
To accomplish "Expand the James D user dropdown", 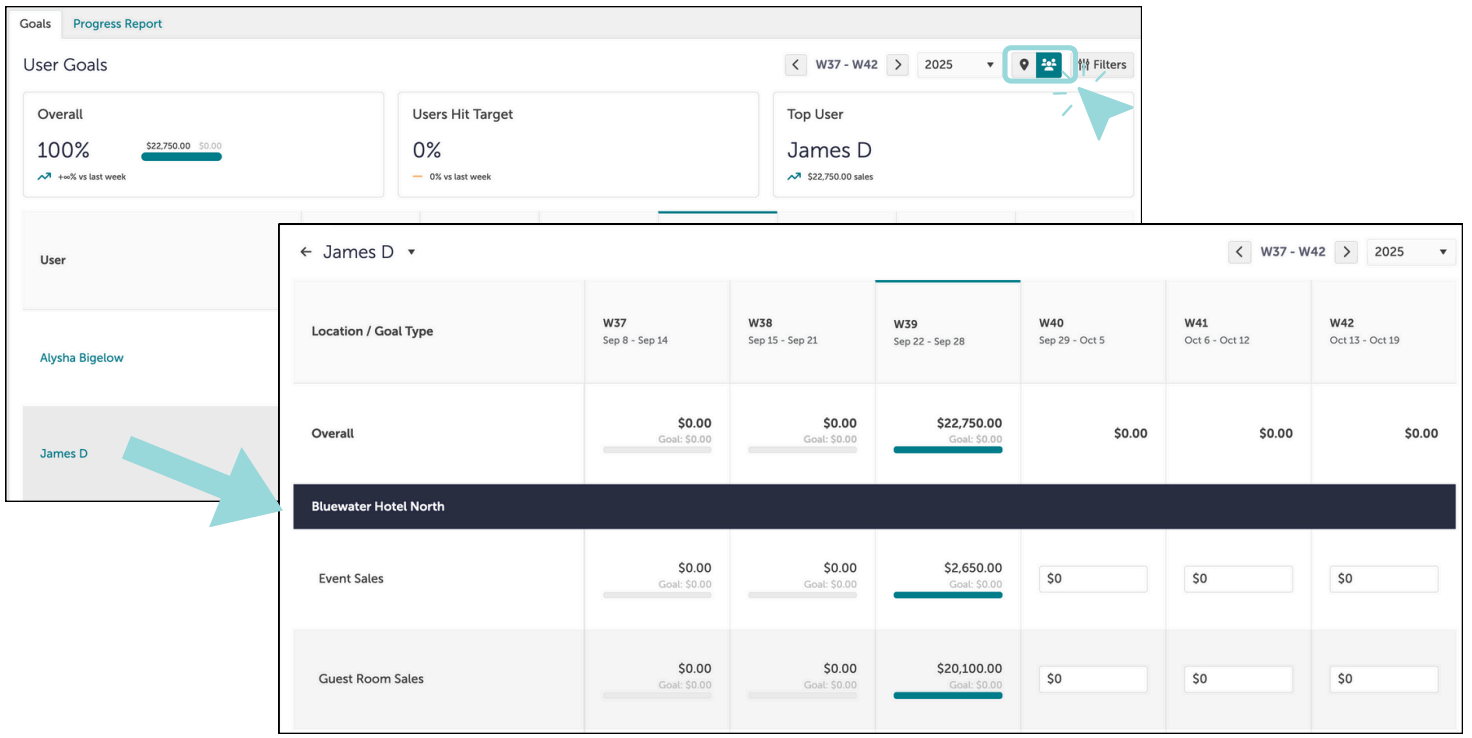I will coord(411,252).
